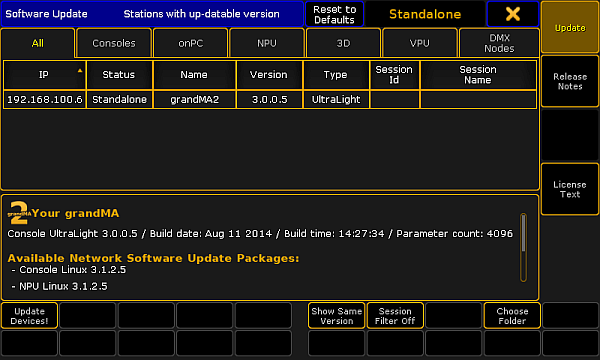Sort by the IP column arrow
The width and height of the screenshot is (600, 360).
(x=80, y=70)
